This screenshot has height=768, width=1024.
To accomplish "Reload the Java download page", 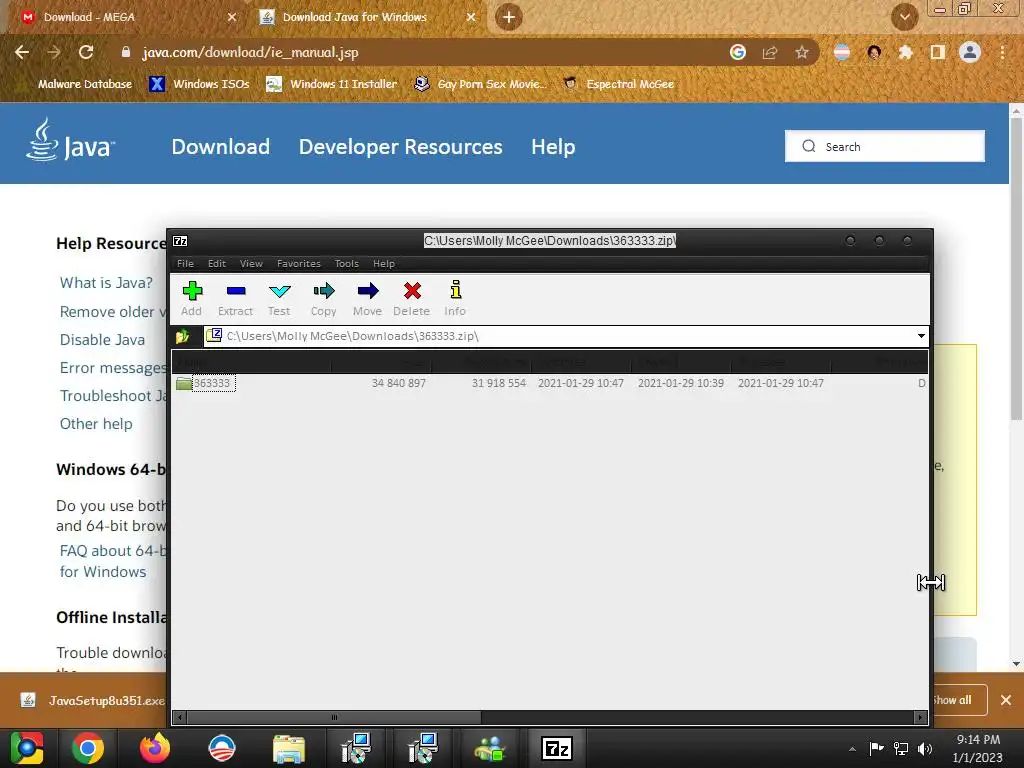I will click(86, 52).
